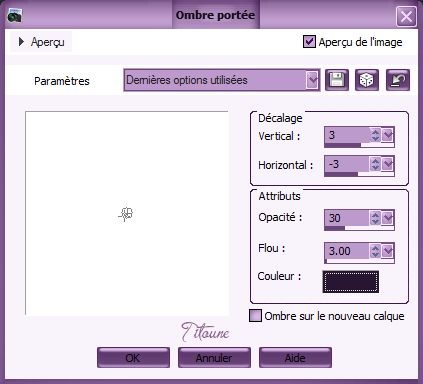423x384 pixels.
Task: Open the Couleur shadow color swatch
Action: 351,282
